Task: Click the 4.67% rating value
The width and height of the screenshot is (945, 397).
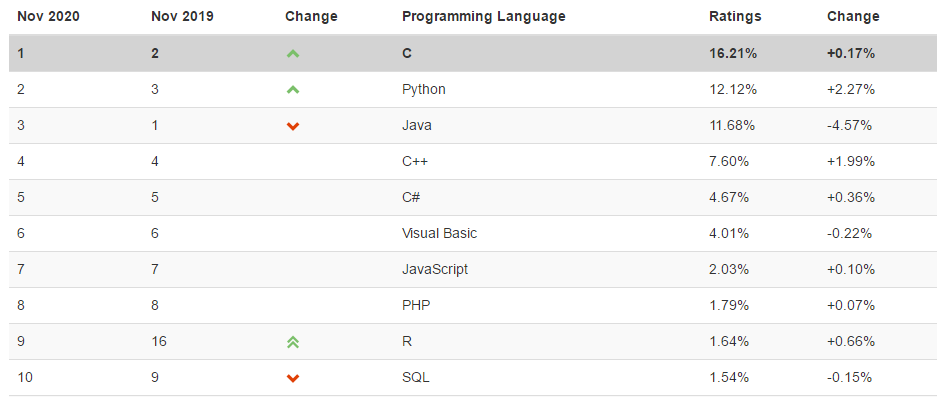Action: point(729,198)
